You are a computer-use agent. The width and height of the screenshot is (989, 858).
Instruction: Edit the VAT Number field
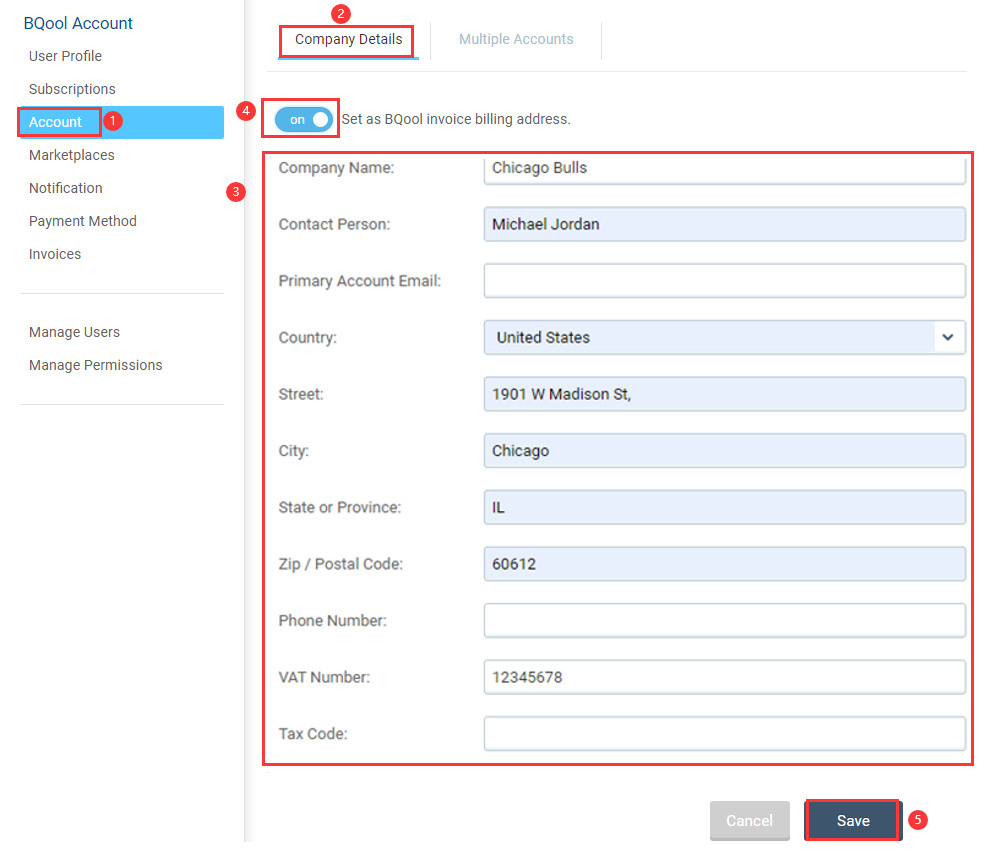pyautogui.click(x=724, y=677)
